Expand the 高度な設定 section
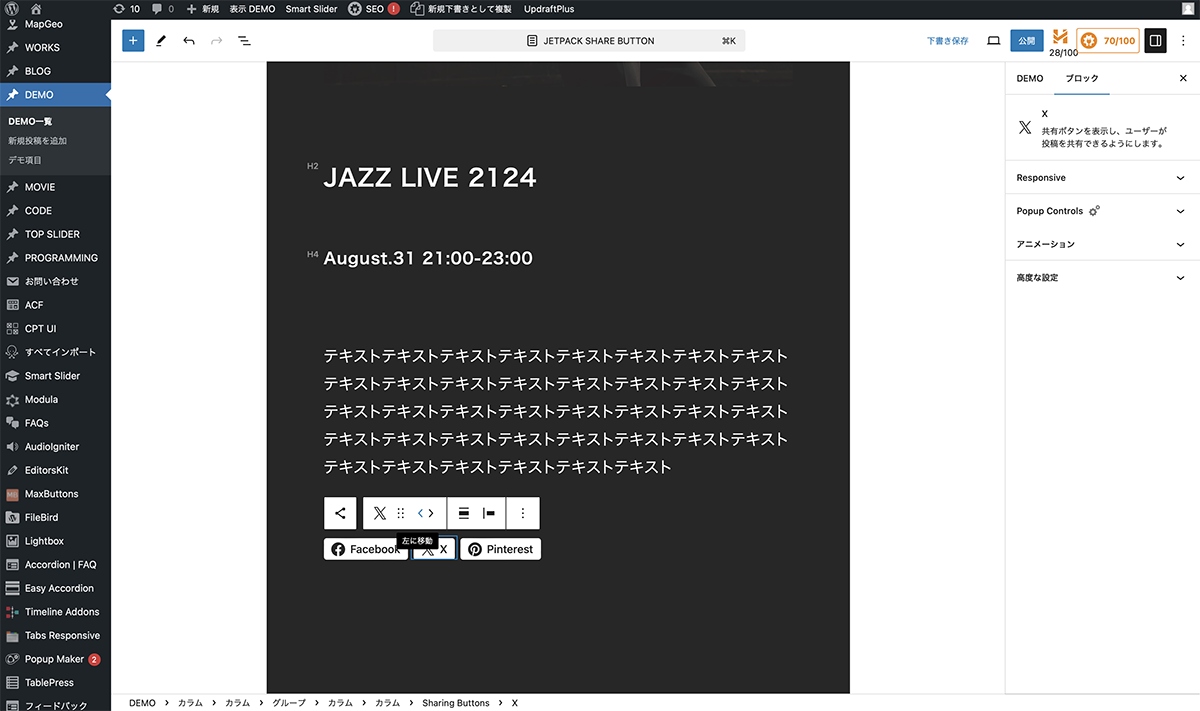This screenshot has height=711, width=1200. pos(1101,278)
